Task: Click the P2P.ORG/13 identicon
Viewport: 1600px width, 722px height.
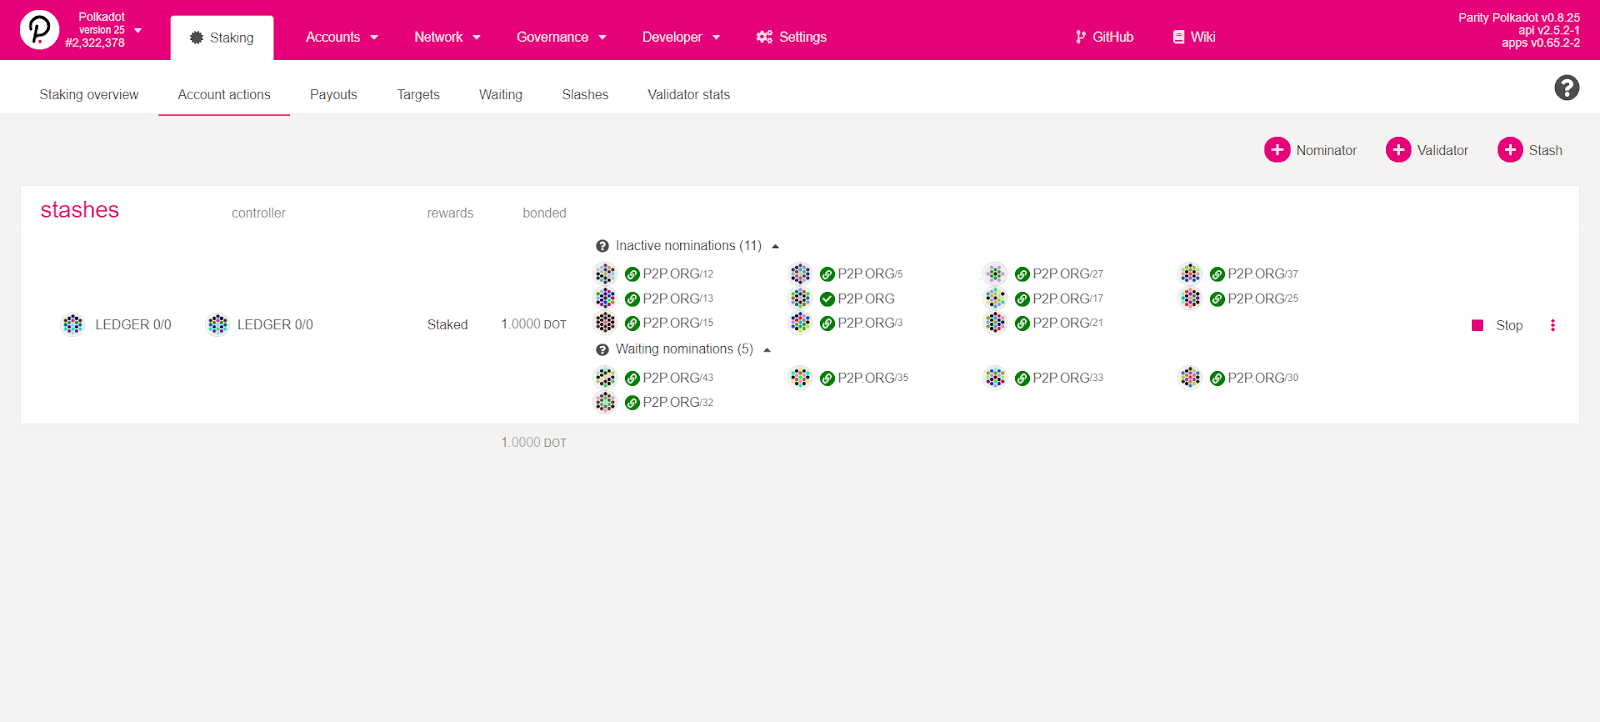Action: coord(605,298)
